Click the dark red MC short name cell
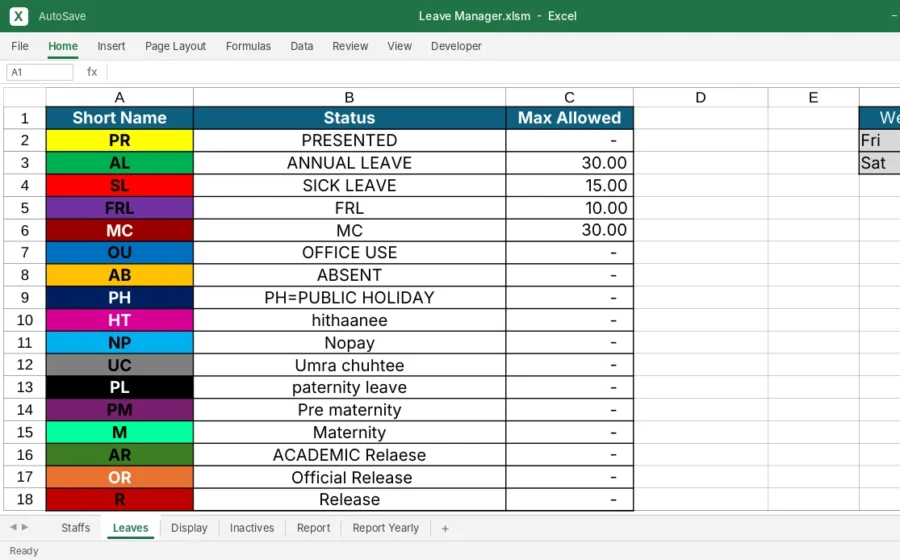Viewport: 900px width, 560px height. 119,230
